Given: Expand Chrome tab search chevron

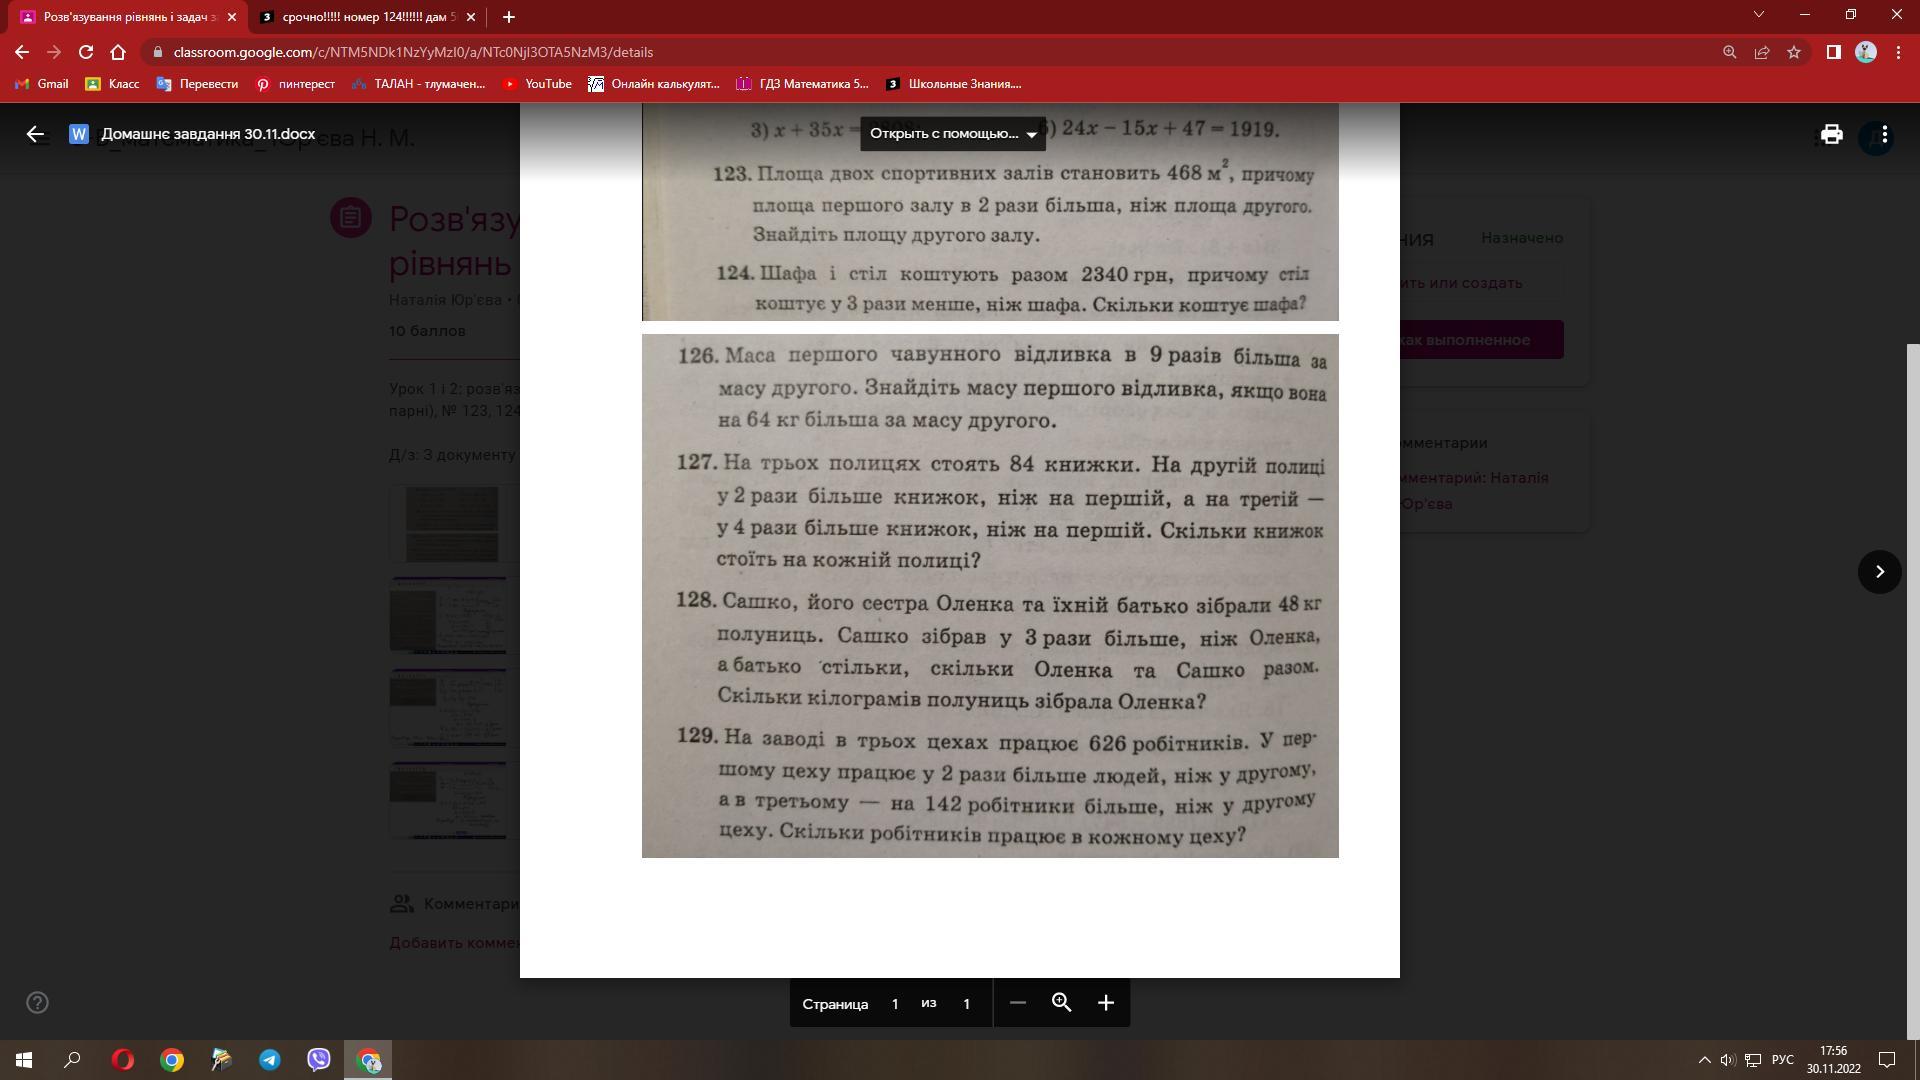Looking at the screenshot, I should pos(1758,15).
